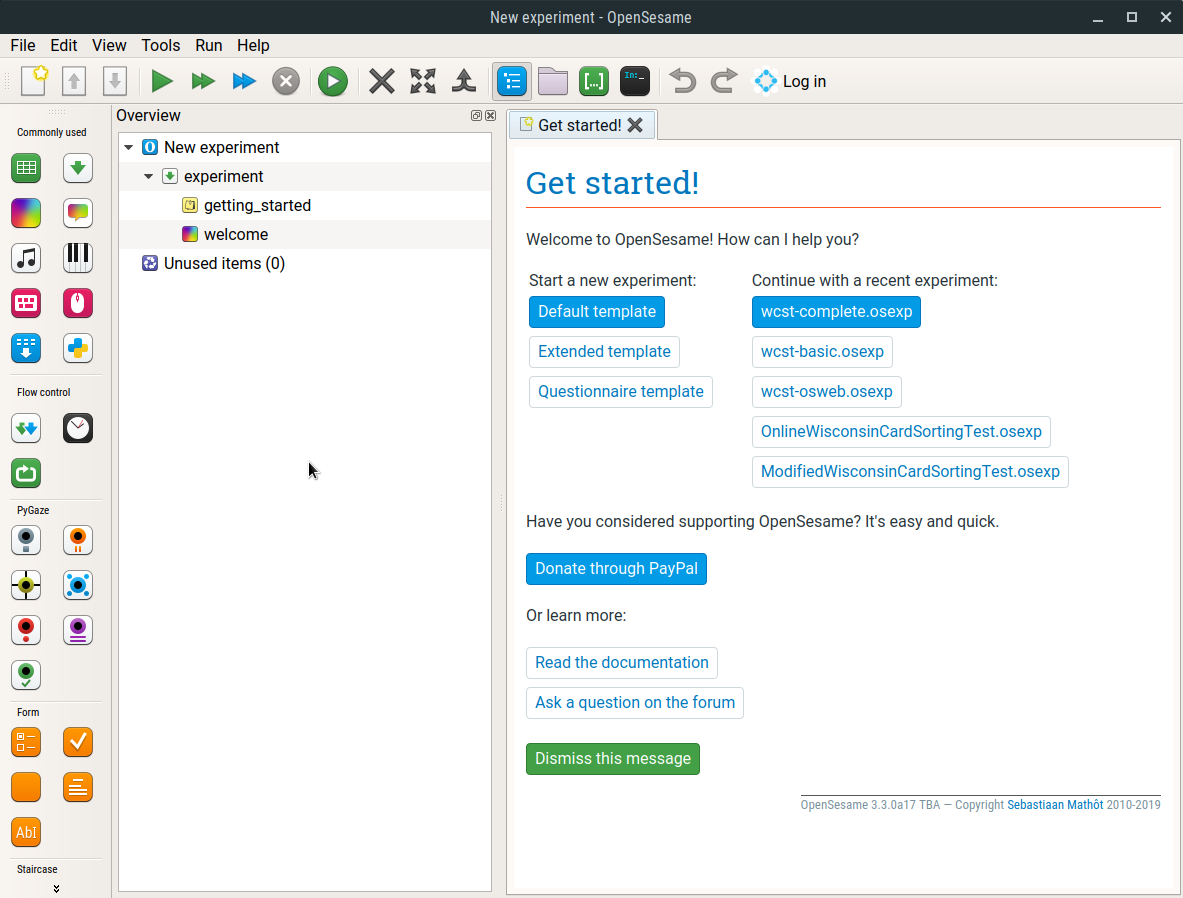Select the pink mouse response icon

78,303
